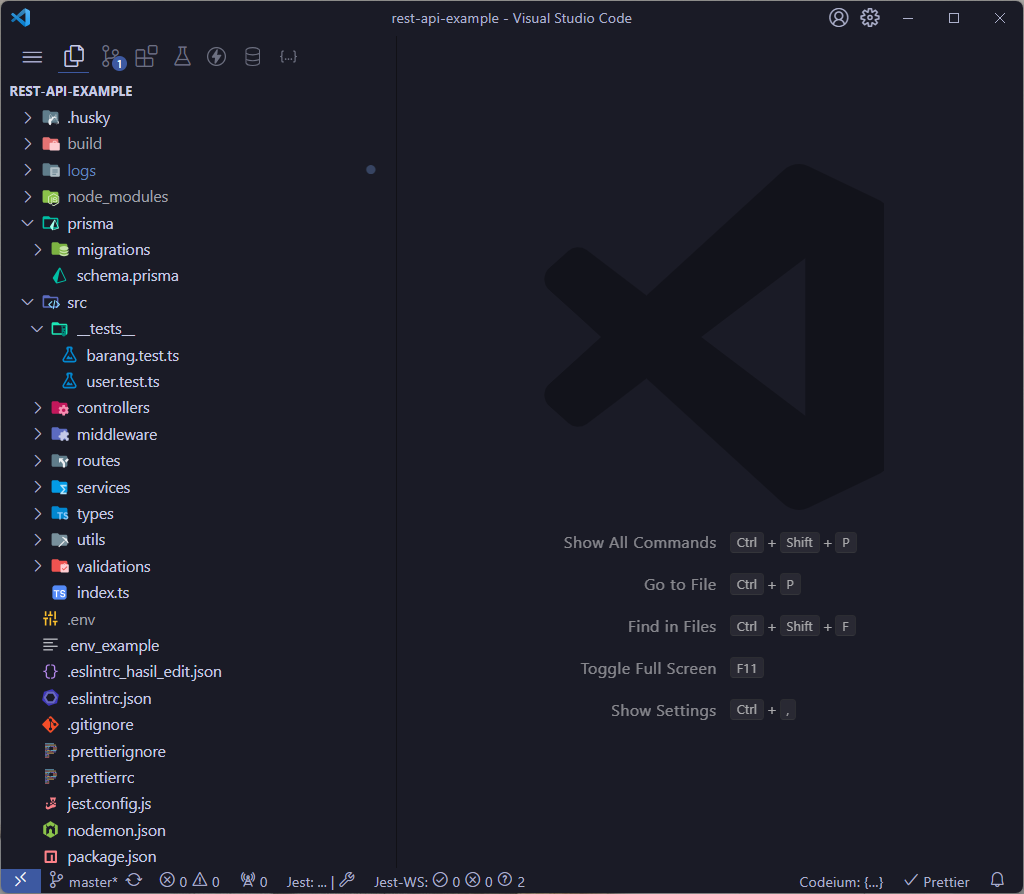Click the REST-API-EXAMPLE explorer header
The image size is (1024, 894).
coord(71,91)
